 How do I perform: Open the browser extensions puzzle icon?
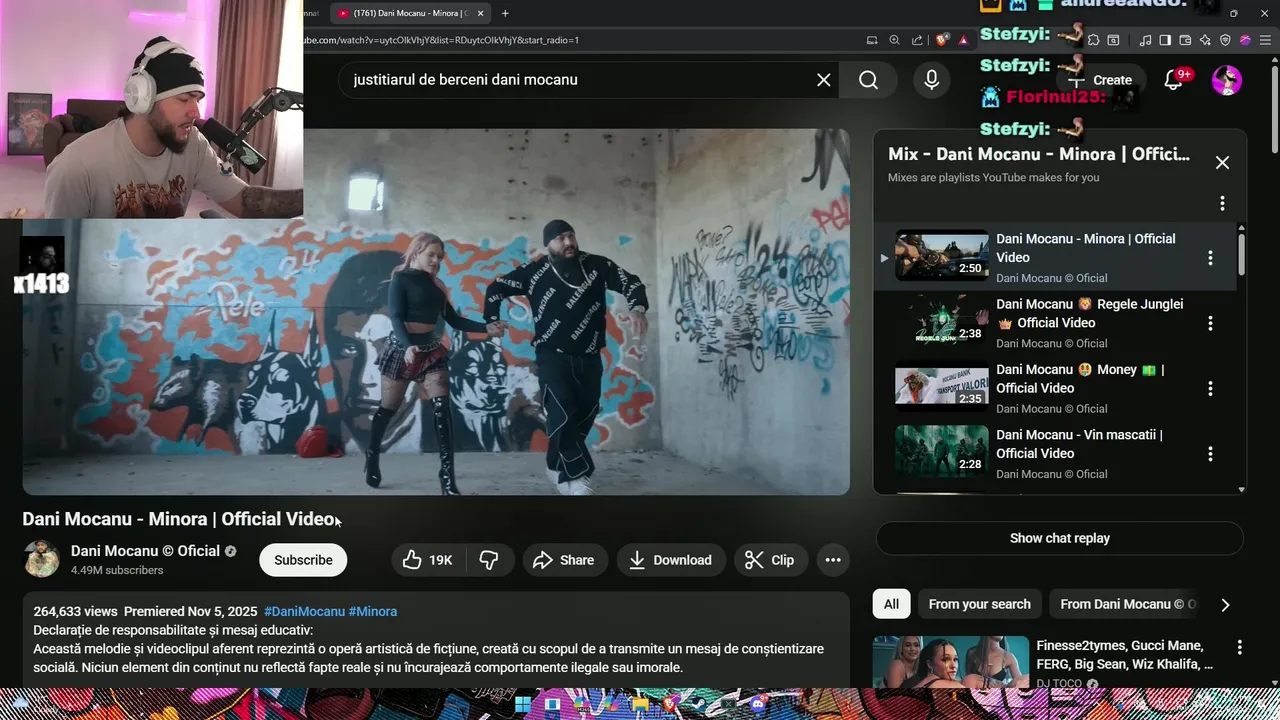pyautogui.click(x=1094, y=40)
